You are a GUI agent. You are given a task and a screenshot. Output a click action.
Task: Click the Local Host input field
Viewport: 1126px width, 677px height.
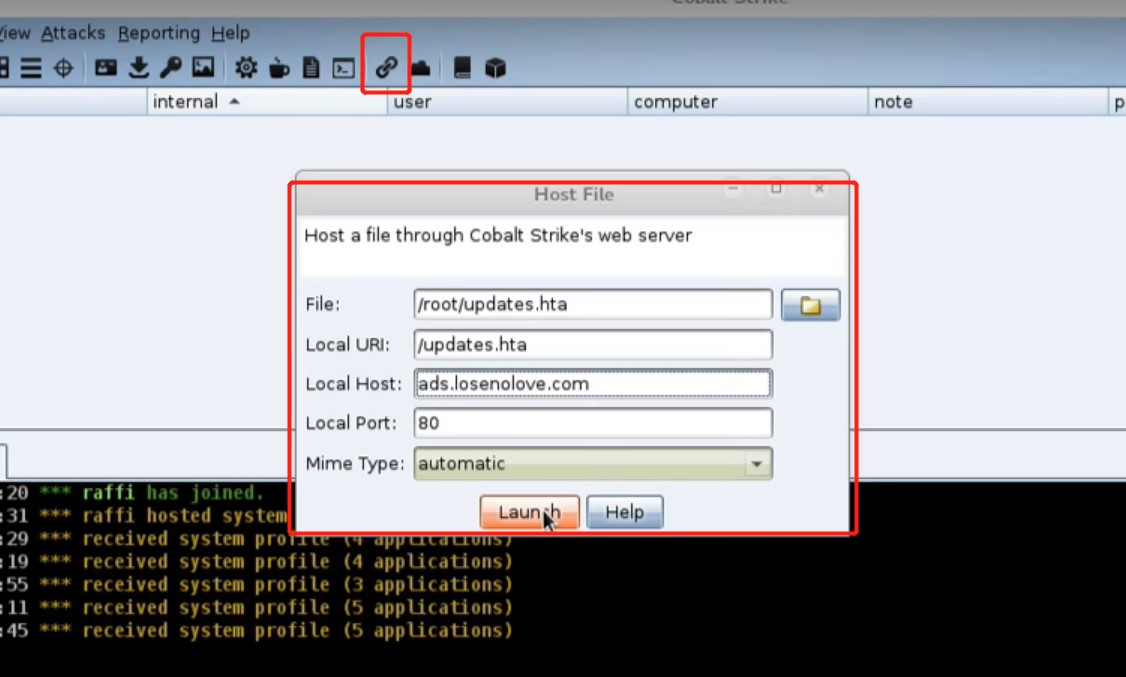[x=593, y=384]
